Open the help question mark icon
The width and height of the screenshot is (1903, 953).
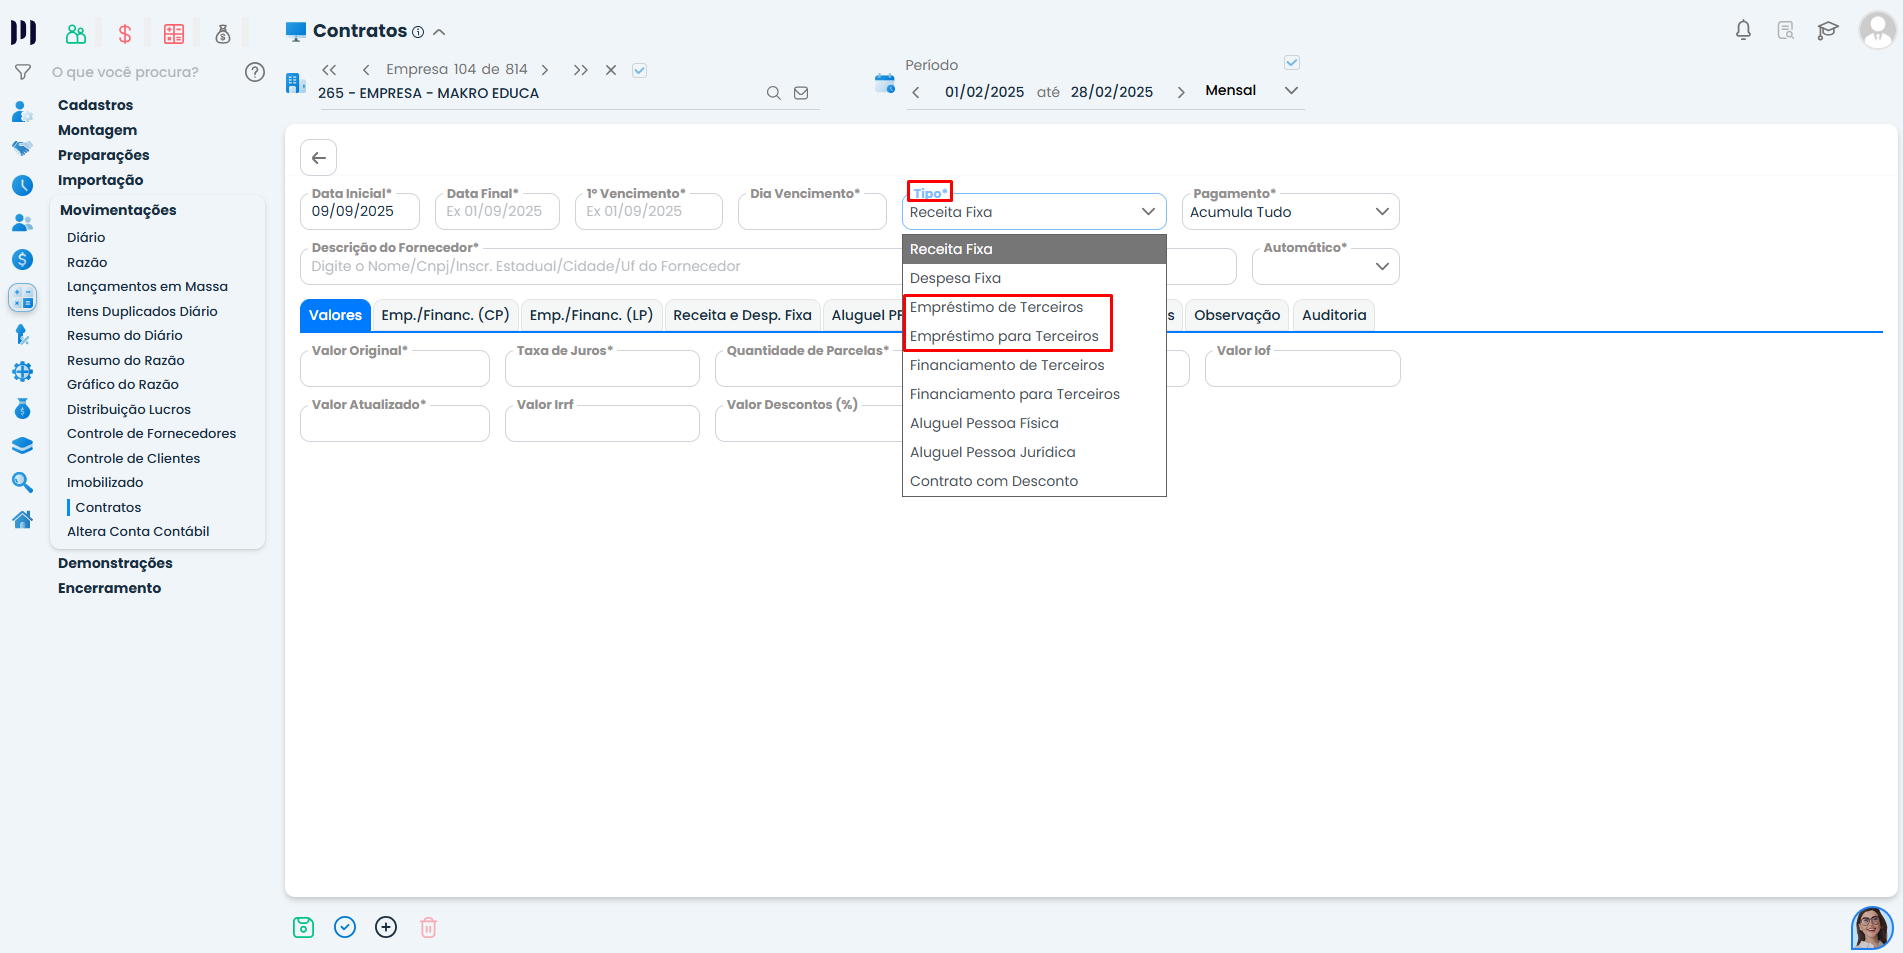click(x=255, y=72)
